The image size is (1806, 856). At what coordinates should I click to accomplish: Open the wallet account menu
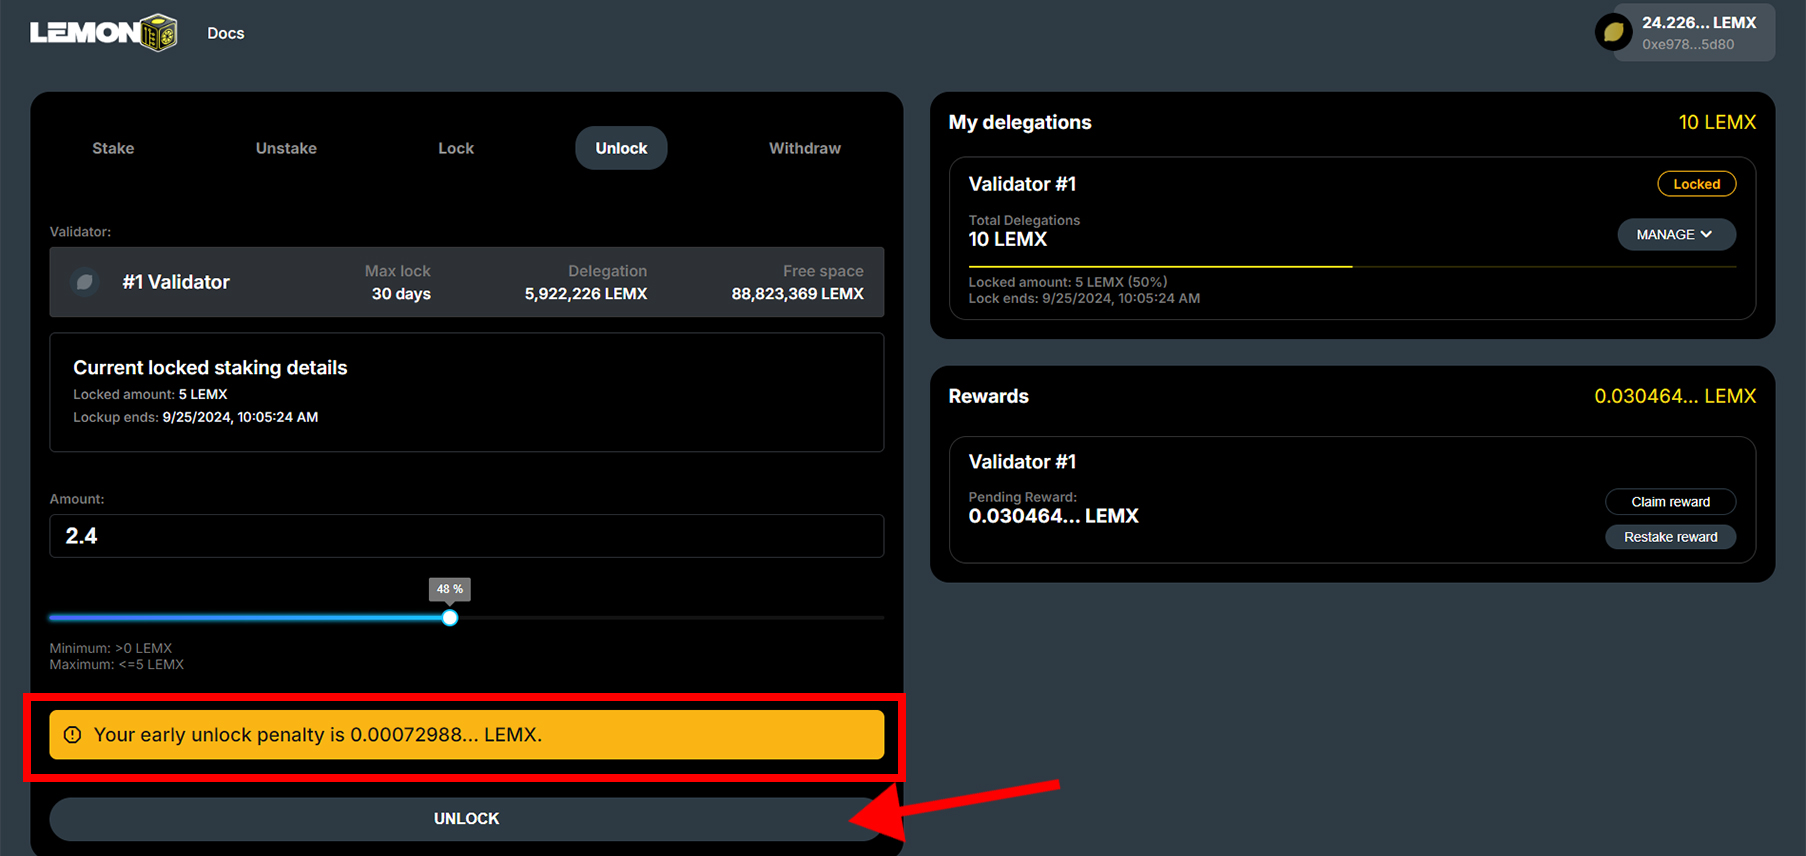pyautogui.click(x=1696, y=33)
